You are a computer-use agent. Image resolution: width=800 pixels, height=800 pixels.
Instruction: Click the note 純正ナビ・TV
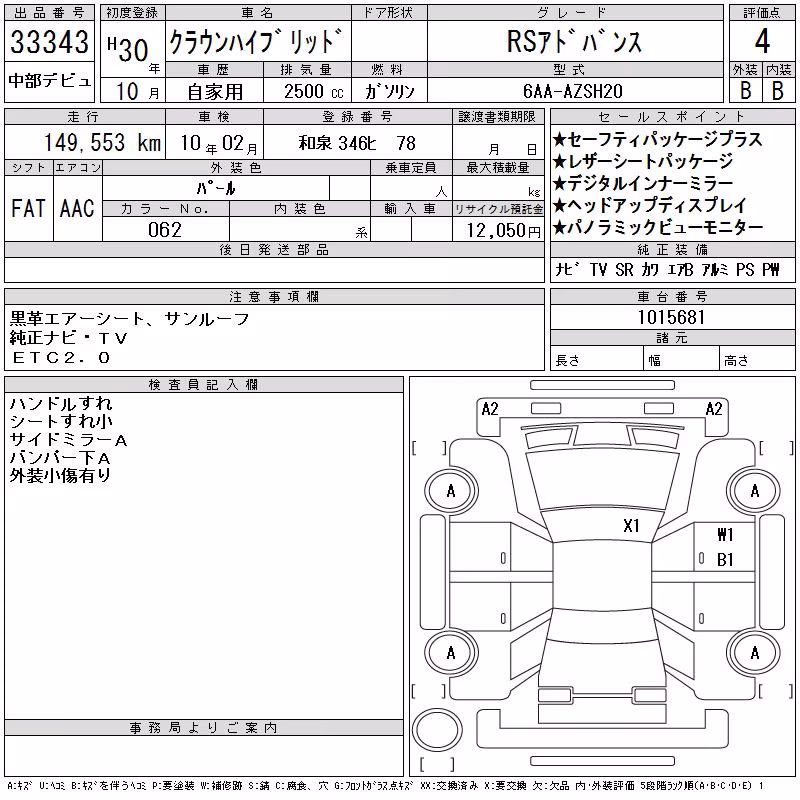(x=68, y=338)
